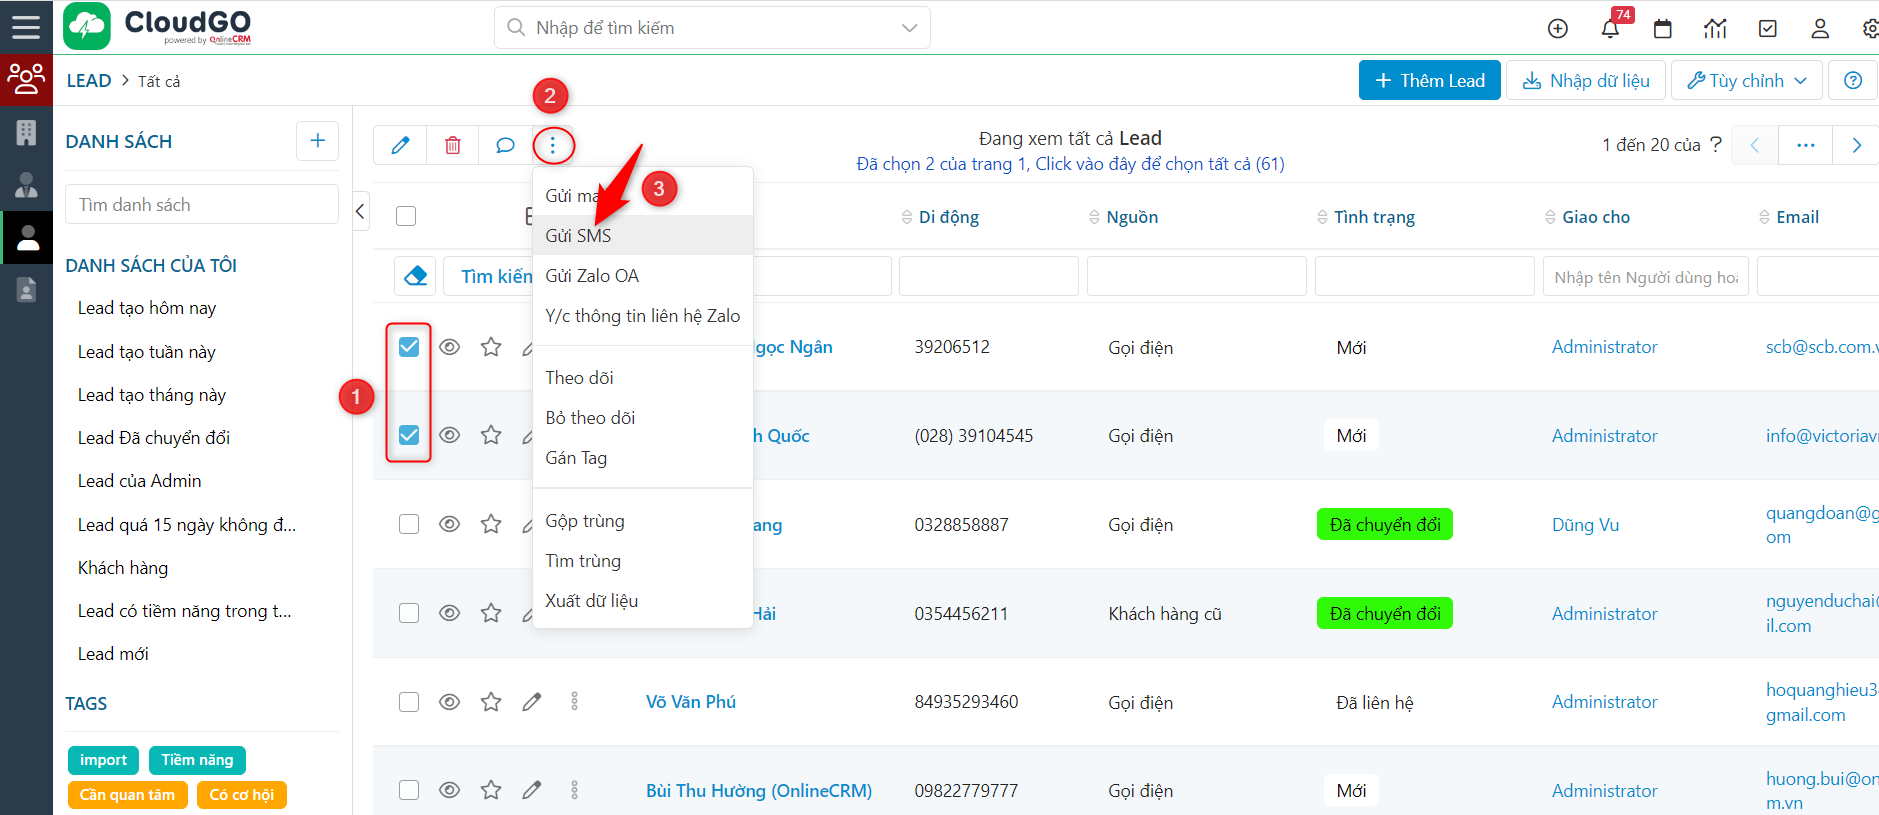This screenshot has width=1879, height=815.
Task: Click the red trash delete icon
Action: point(453,145)
